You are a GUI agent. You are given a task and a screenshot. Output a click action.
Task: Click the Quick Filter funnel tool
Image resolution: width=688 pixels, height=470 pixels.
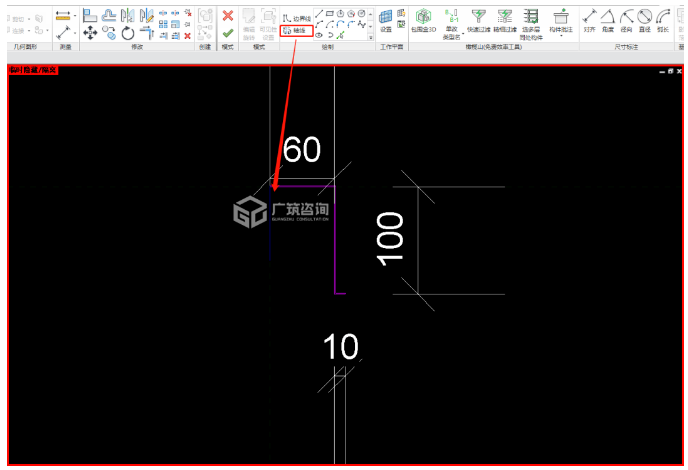[478, 21]
